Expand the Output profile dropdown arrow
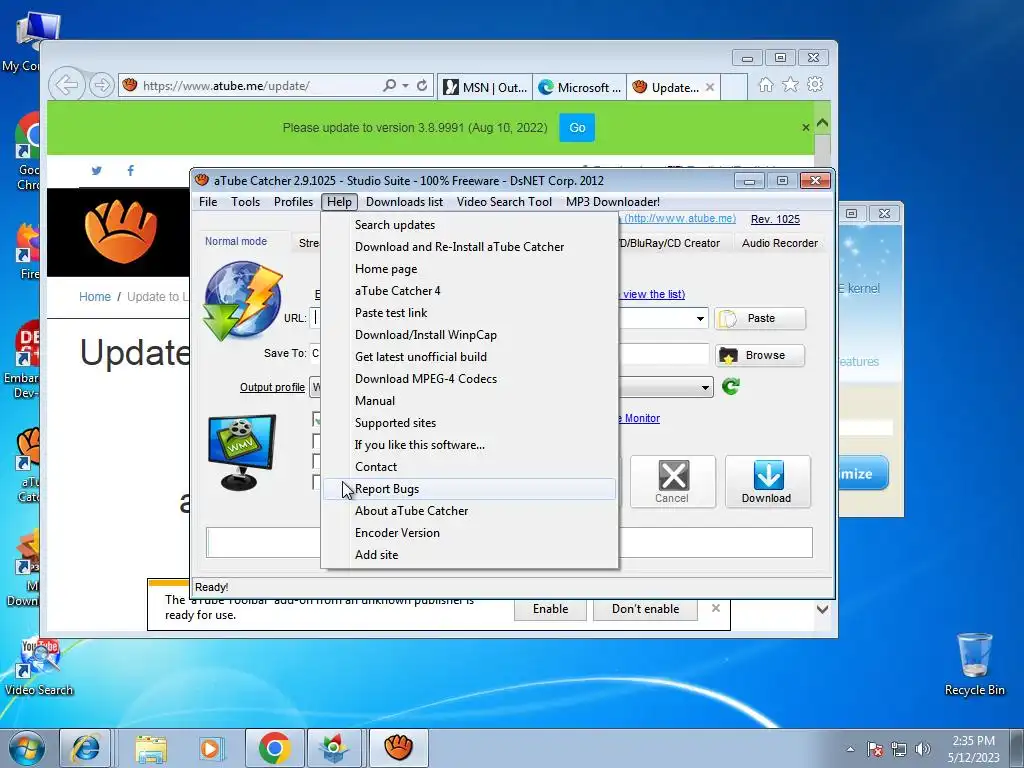 pyautogui.click(x=705, y=387)
